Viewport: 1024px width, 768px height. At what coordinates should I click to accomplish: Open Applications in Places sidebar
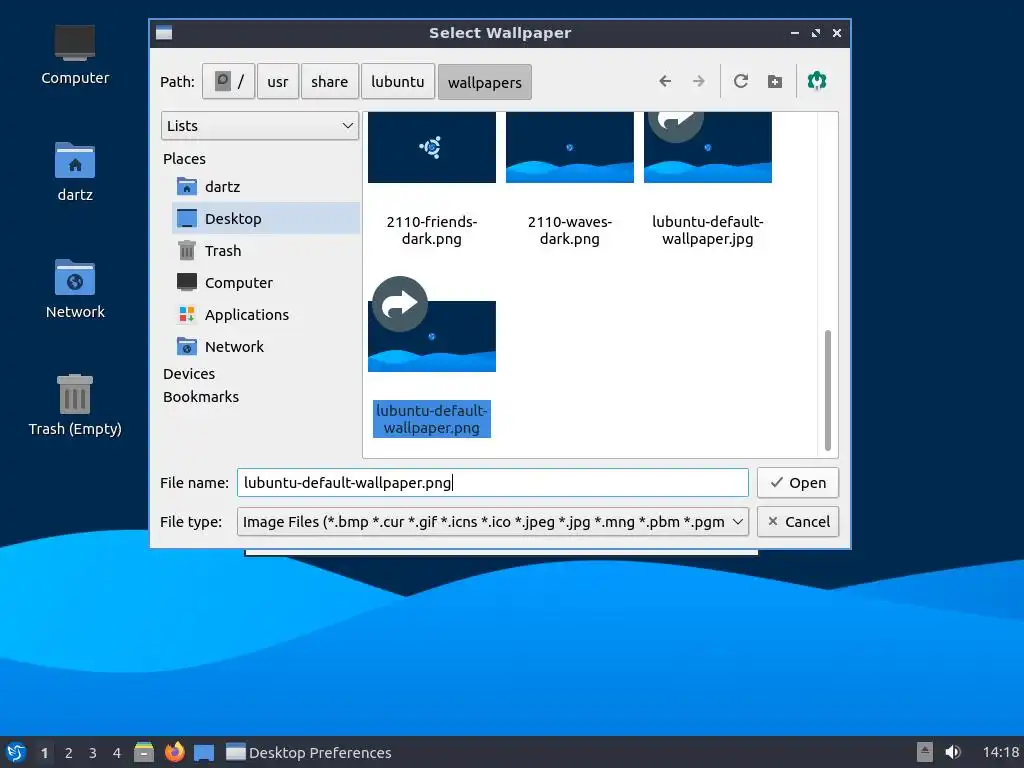[266, 315]
